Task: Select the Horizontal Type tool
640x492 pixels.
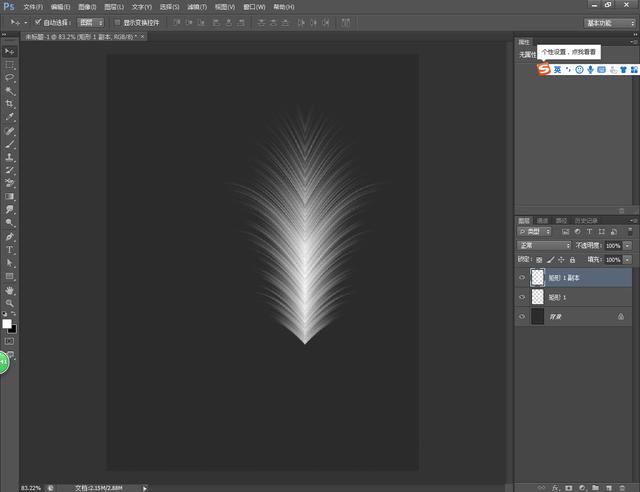Action: (10, 249)
